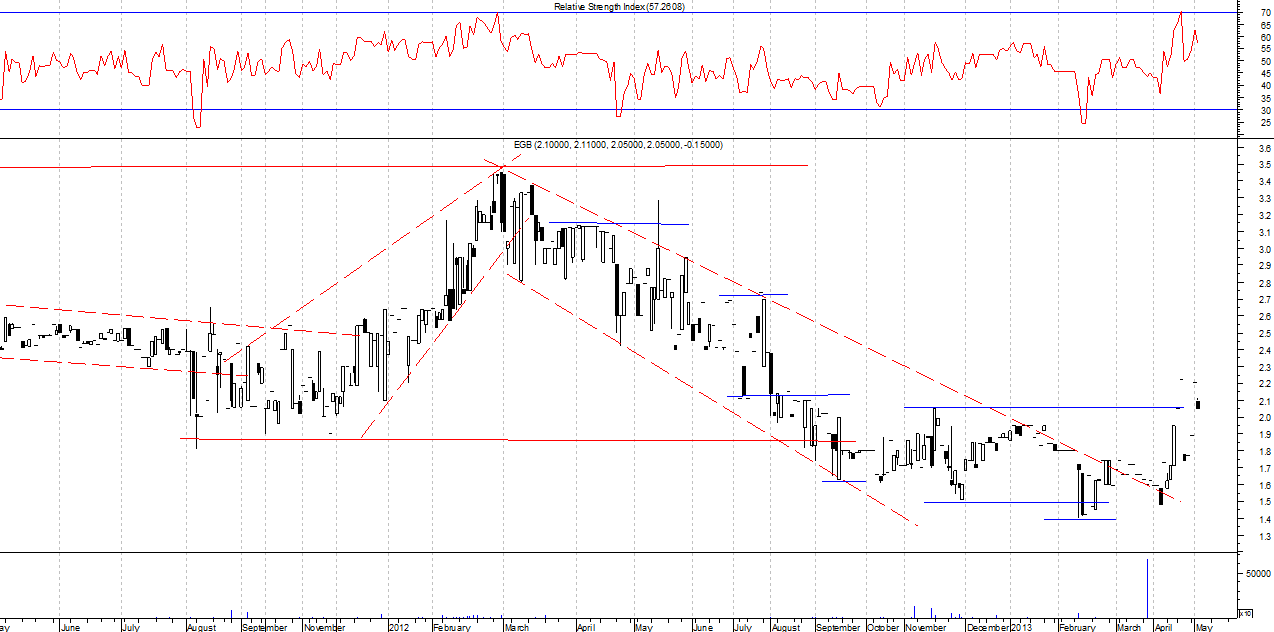
Task: Click the October label on the time axis
Action: (884, 628)
